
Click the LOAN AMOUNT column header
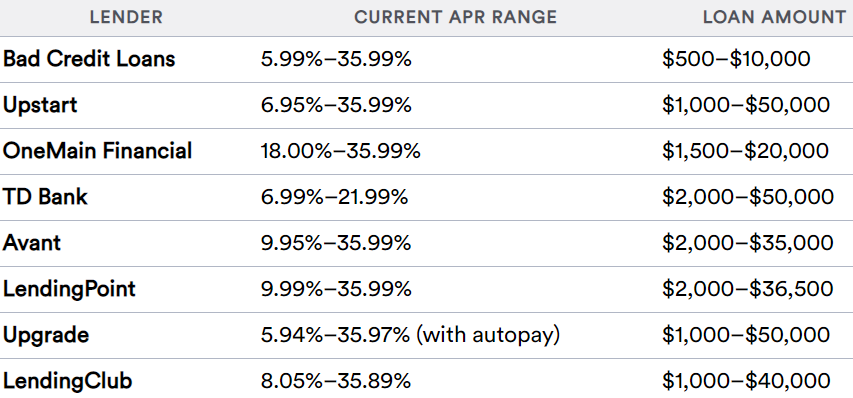pyautogui.click(x=774, y=17)
